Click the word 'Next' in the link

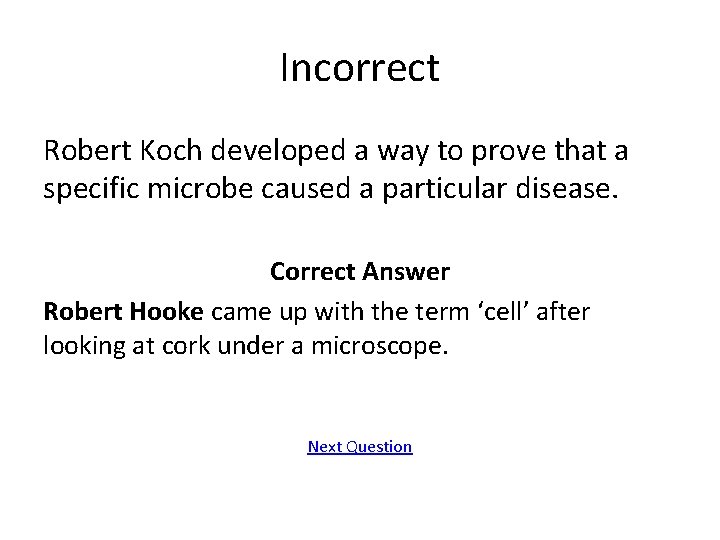pos(324,446)
